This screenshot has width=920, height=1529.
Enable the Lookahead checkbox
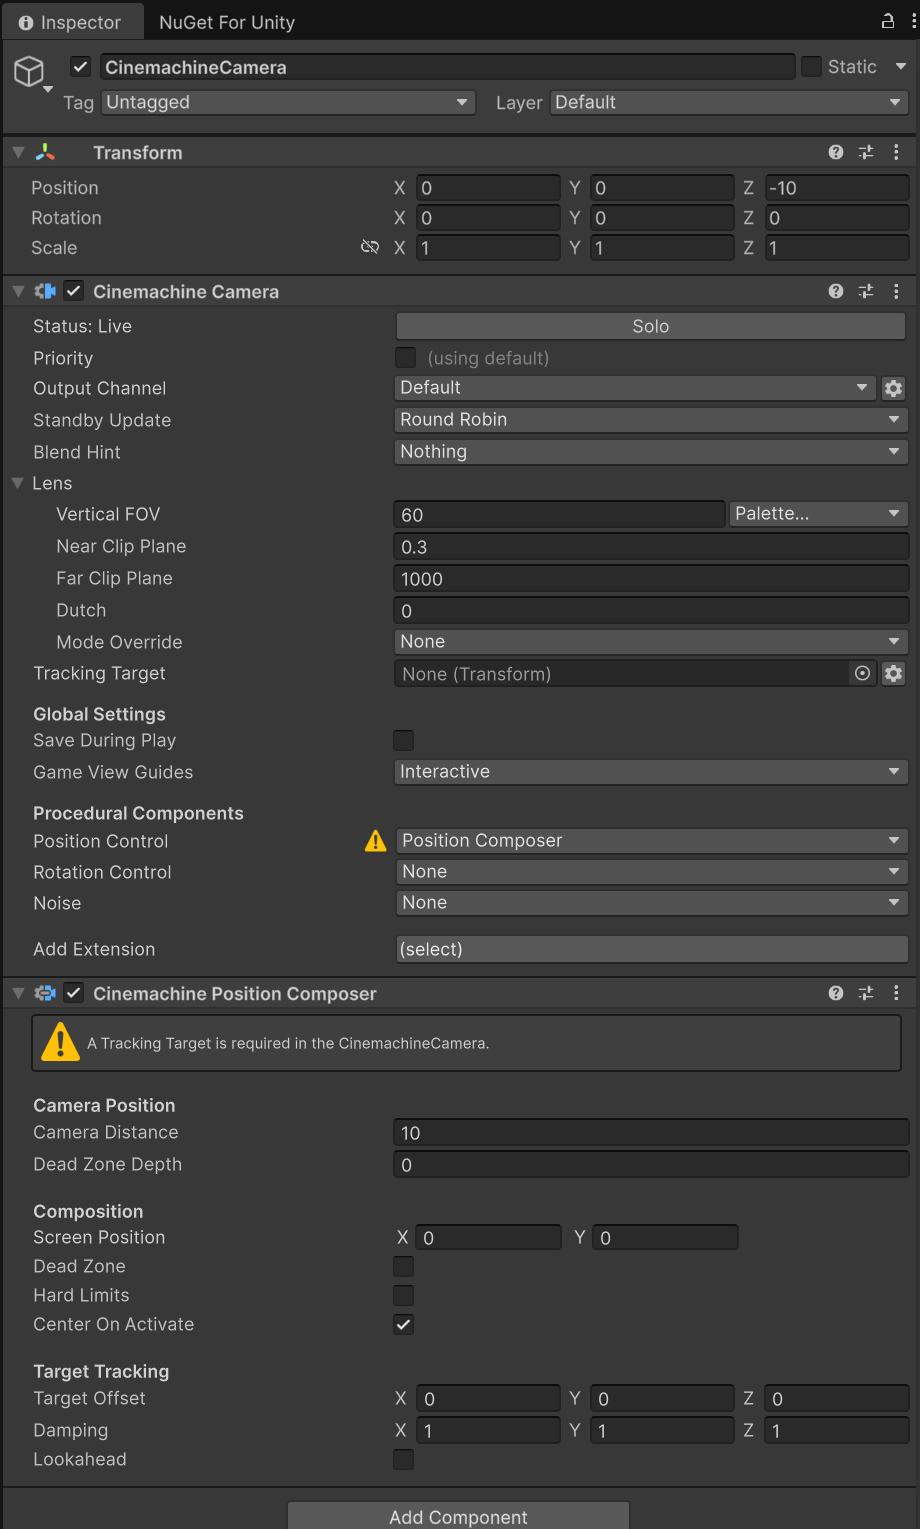(x=404, y=1459)
